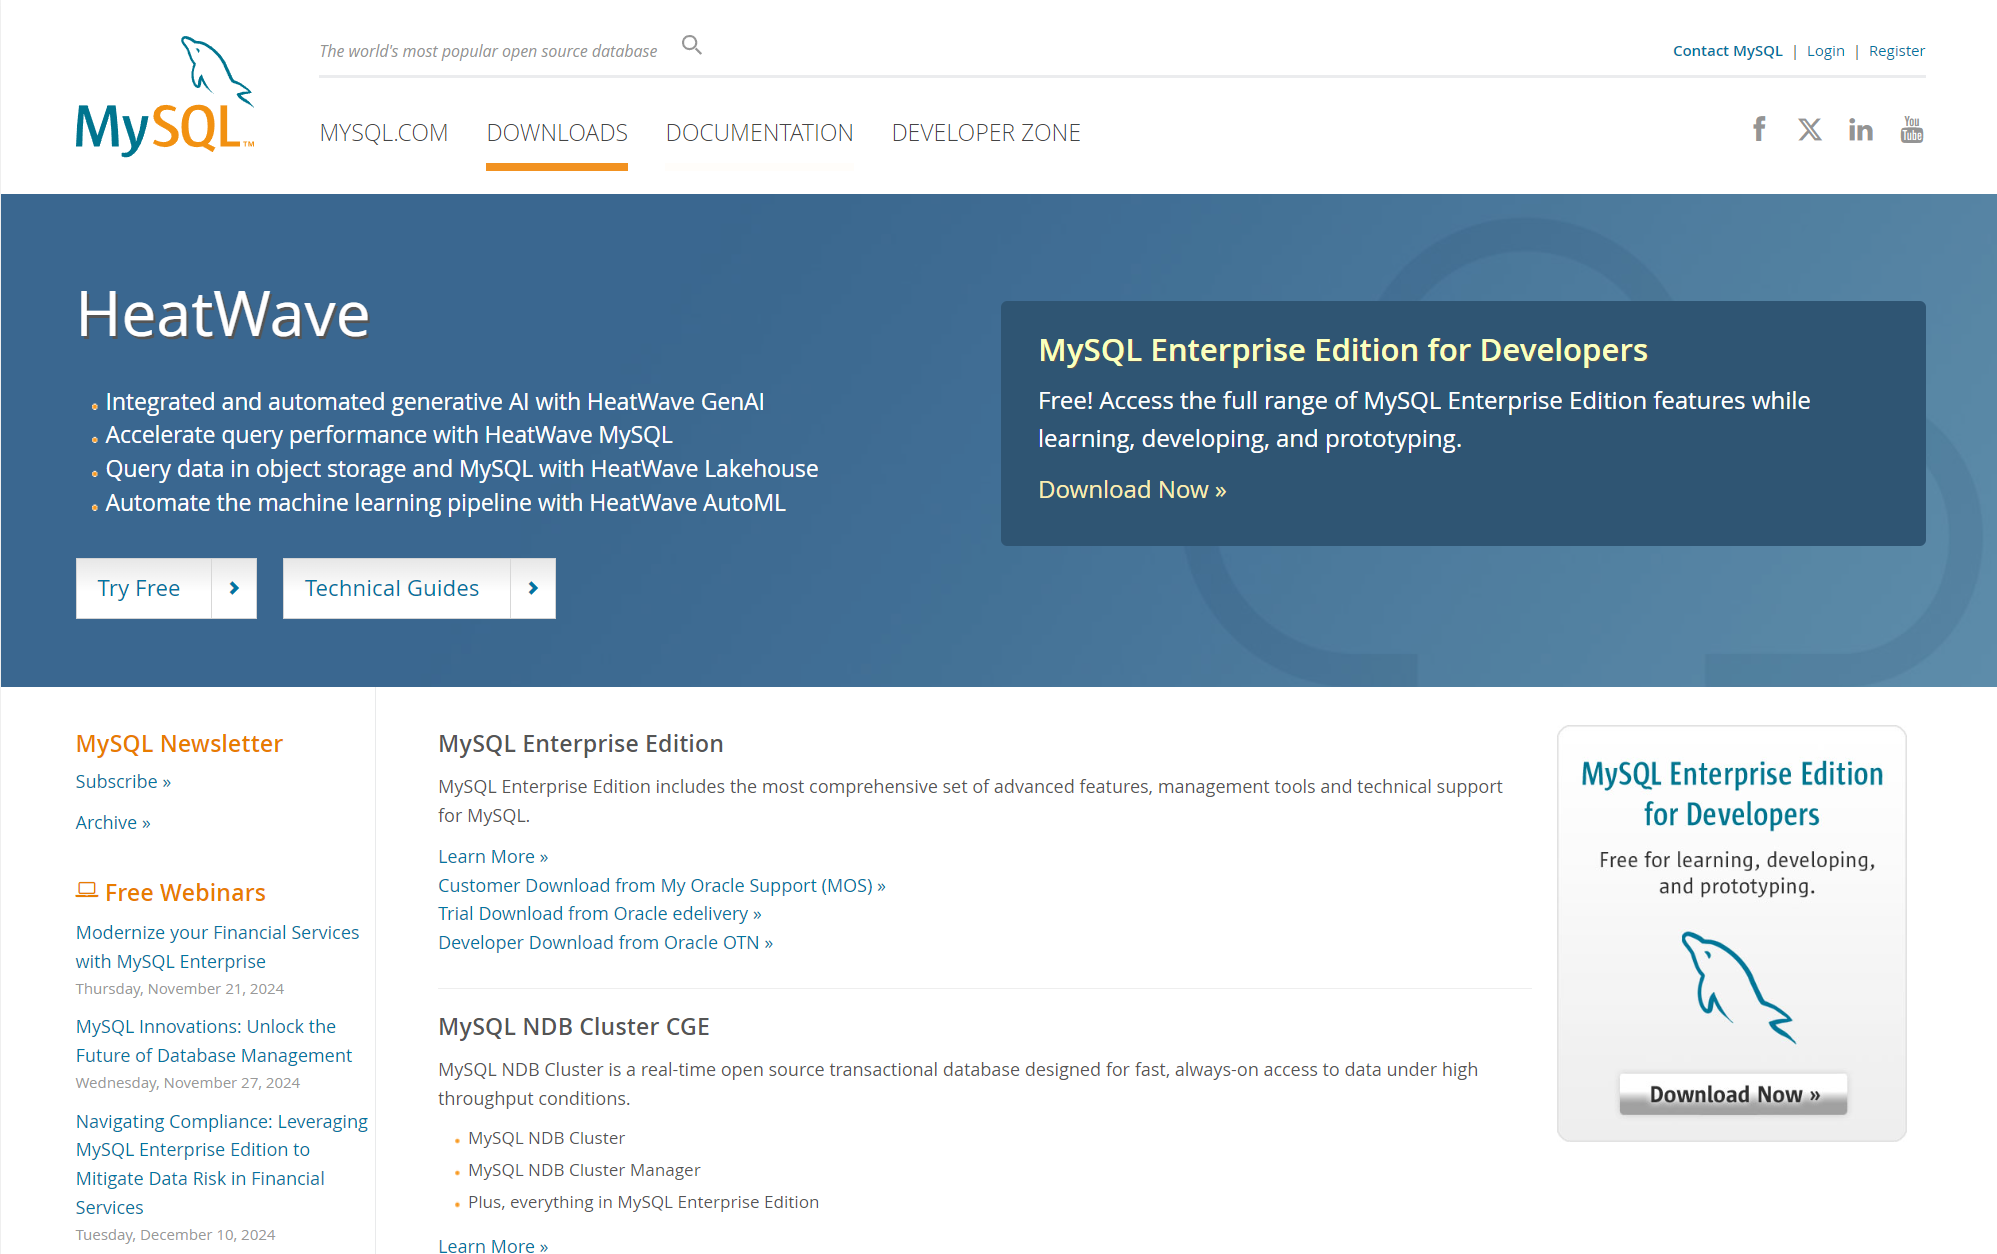Open the MySQL Facebook page icon

point(1759,129)
